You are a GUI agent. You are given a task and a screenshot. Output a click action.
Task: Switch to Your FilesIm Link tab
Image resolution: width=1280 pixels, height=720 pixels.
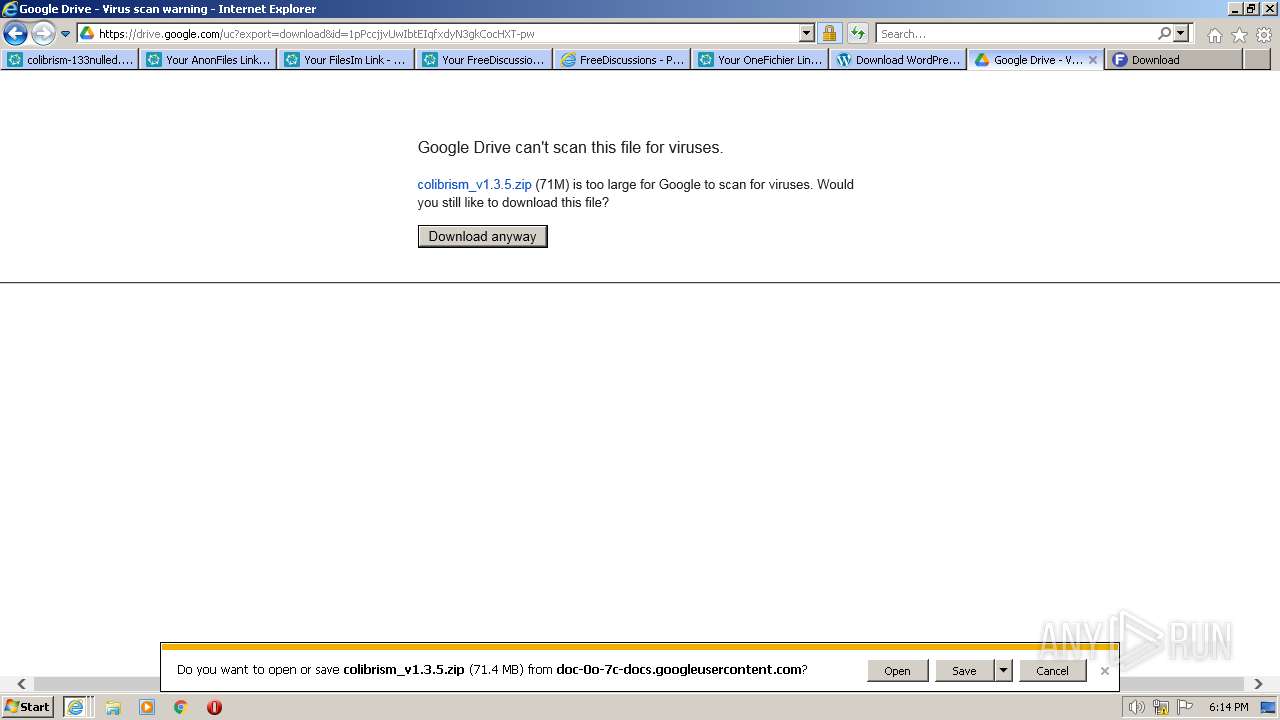pos(346,60)
